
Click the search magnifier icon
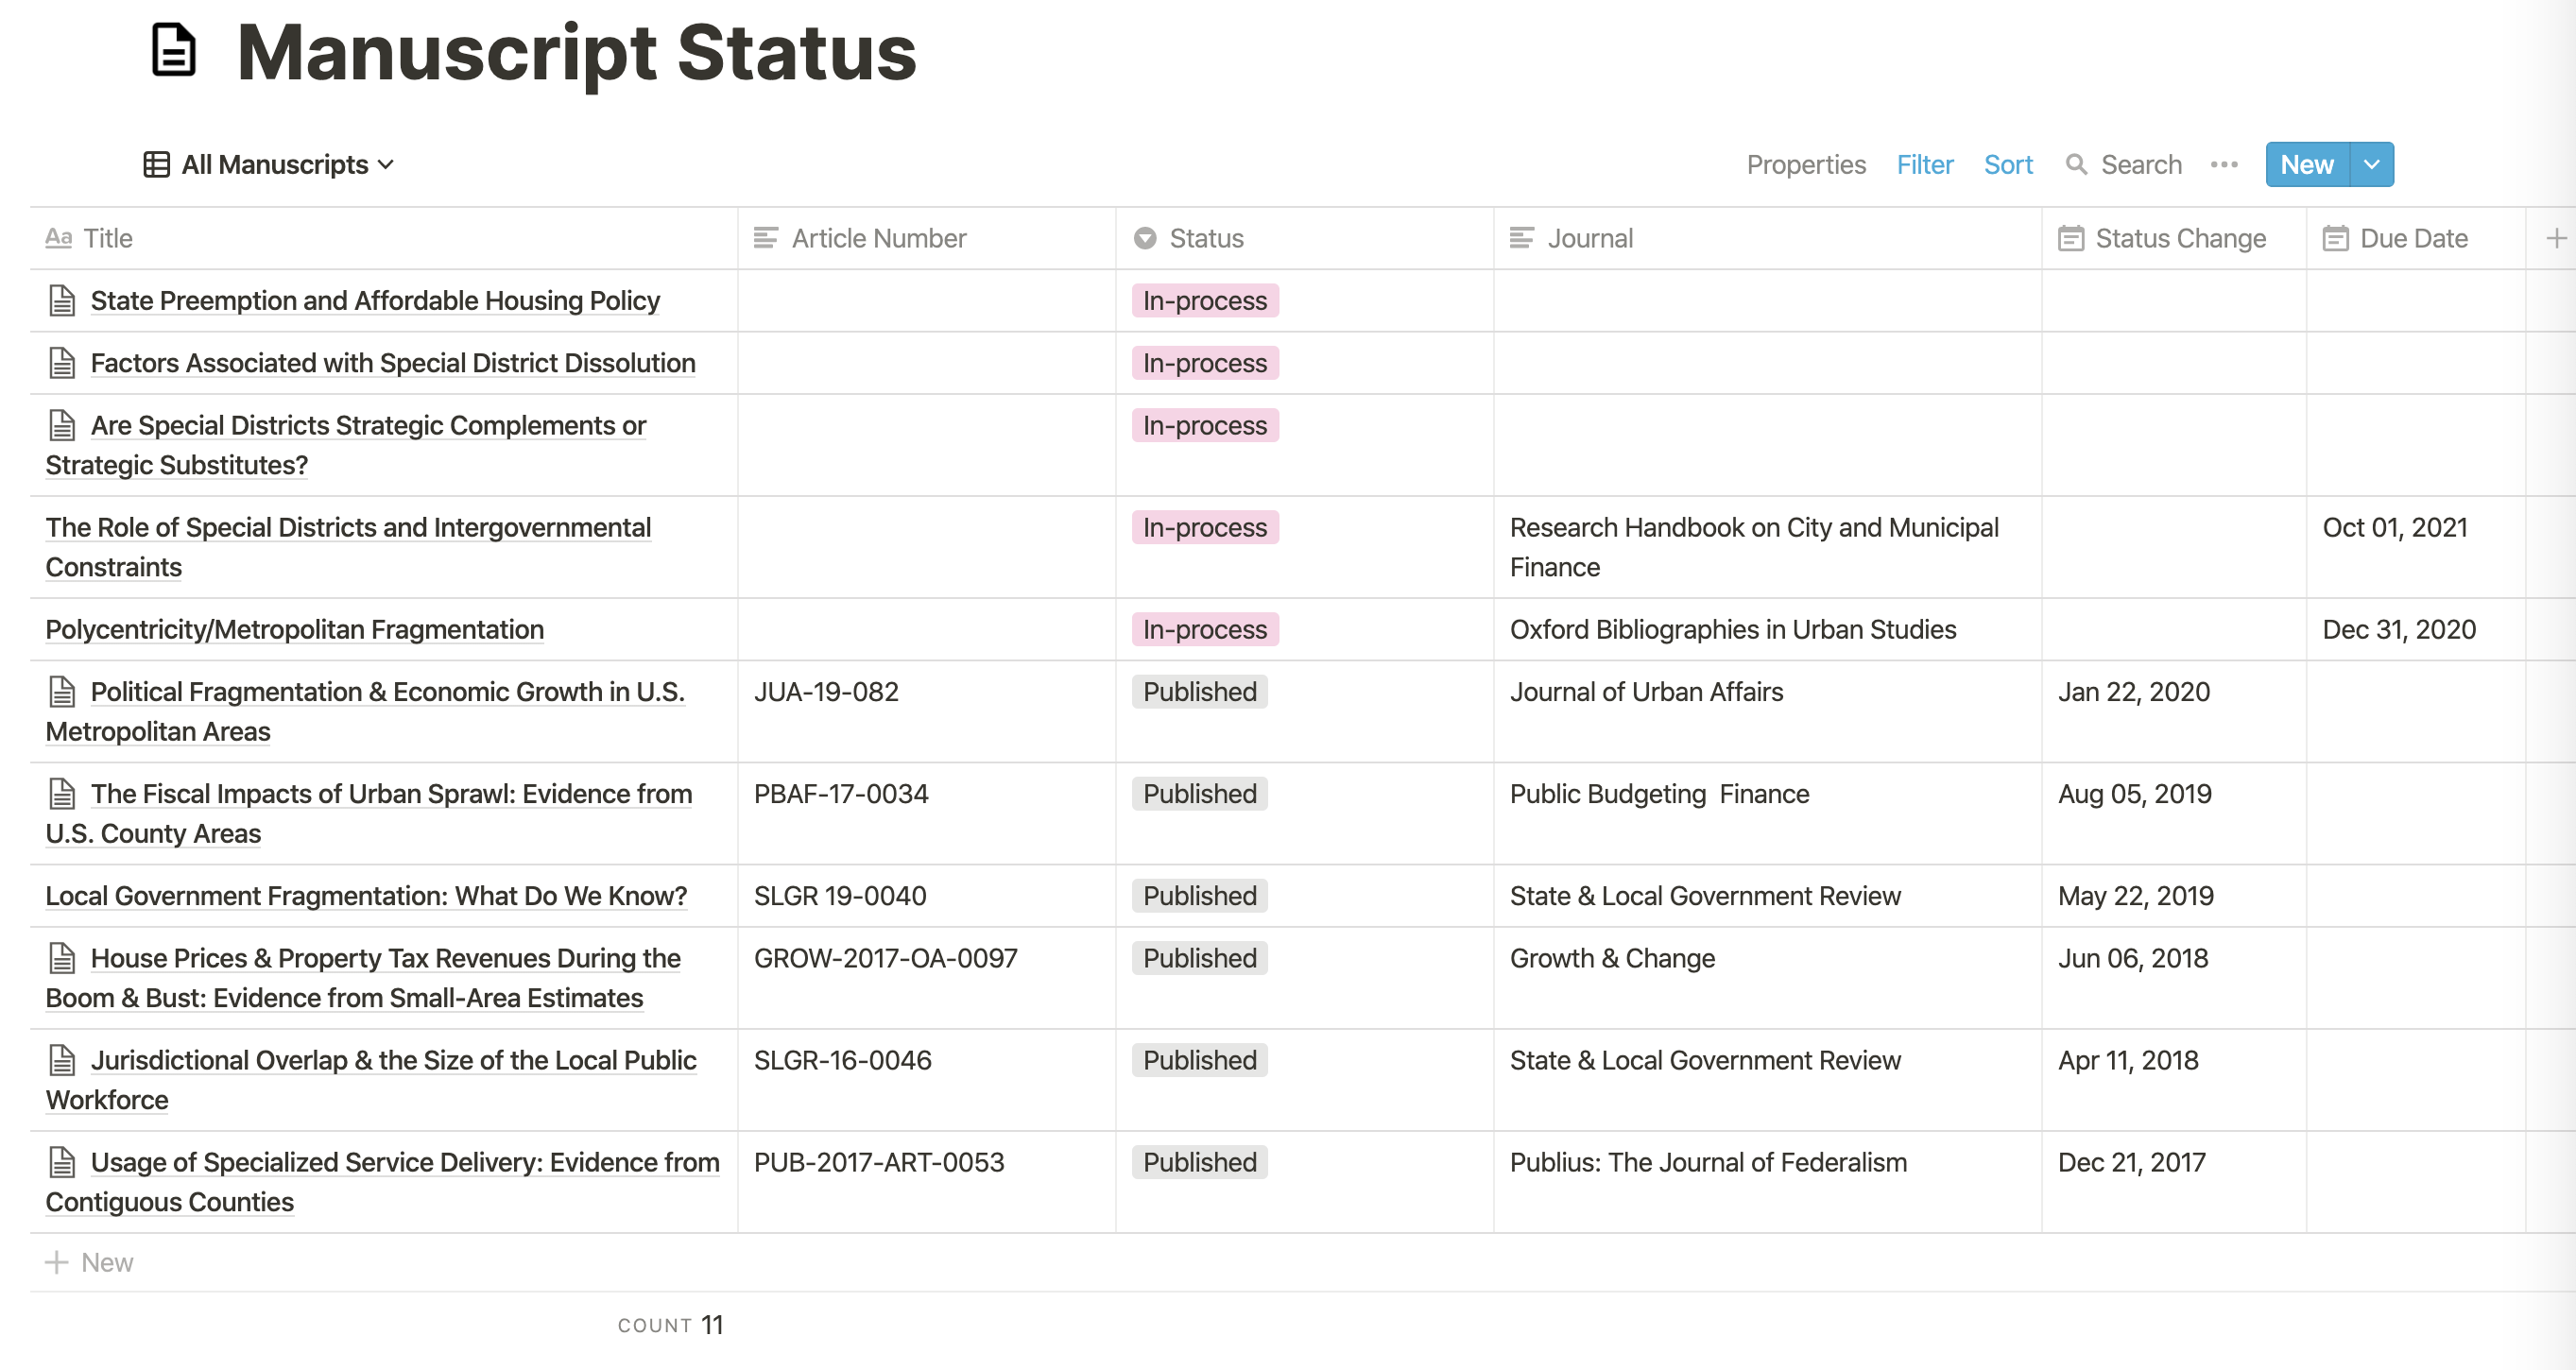coord(2076,164)
